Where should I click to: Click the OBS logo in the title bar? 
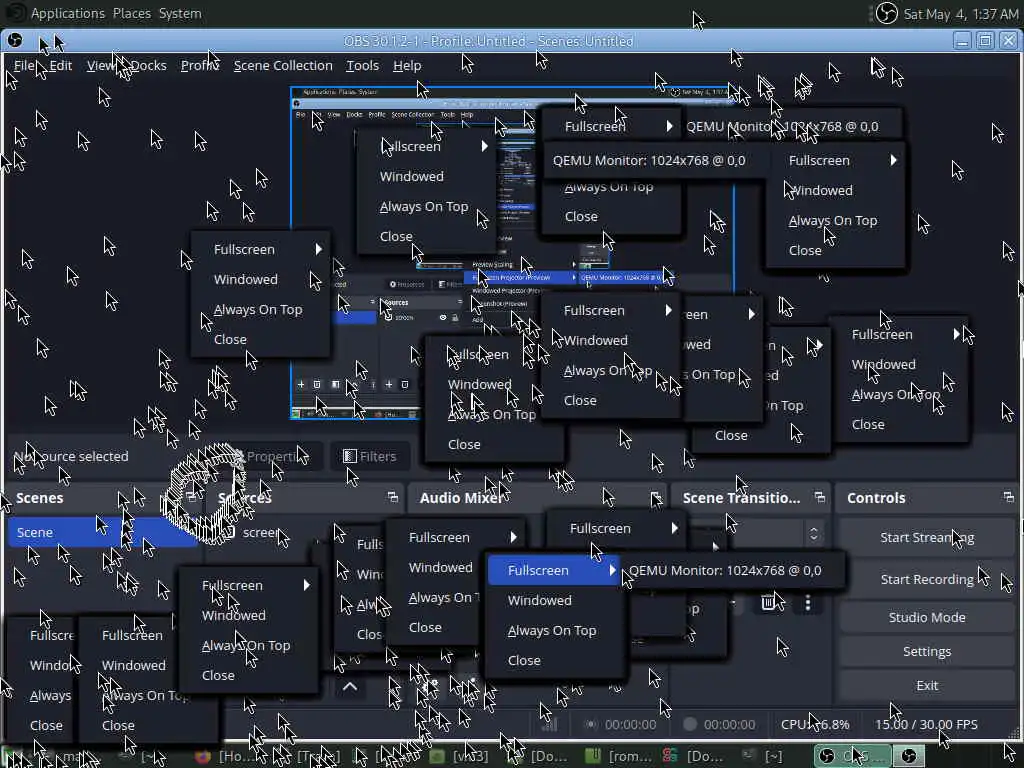coord(14,40)
